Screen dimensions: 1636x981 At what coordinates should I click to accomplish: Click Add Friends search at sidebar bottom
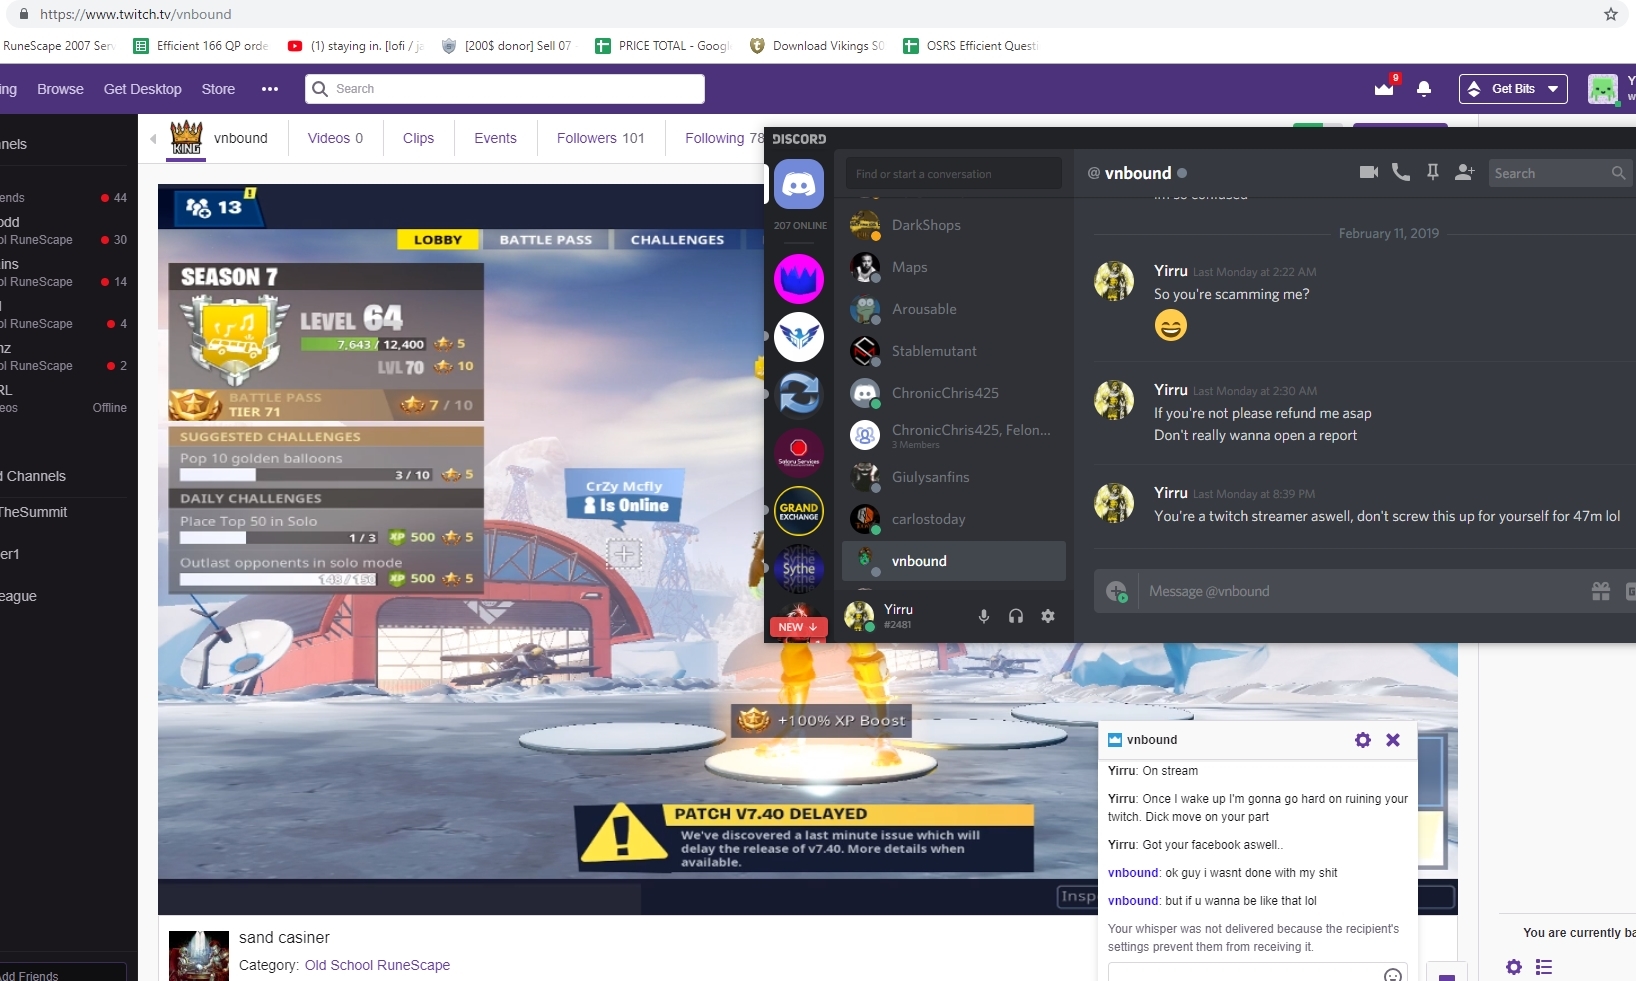62,973
